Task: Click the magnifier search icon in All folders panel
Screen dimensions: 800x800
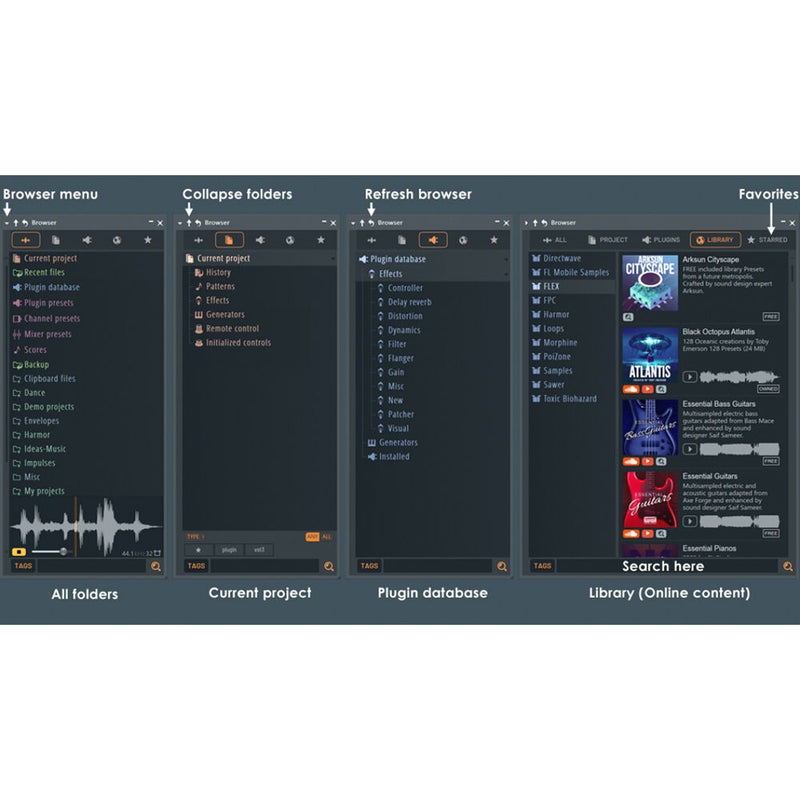Action: (x=155, y=566)
